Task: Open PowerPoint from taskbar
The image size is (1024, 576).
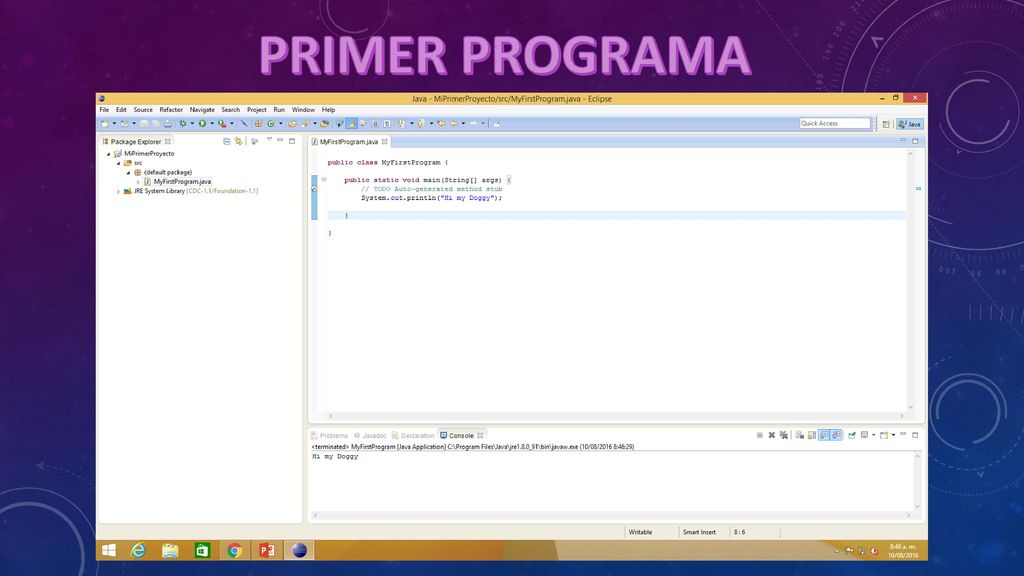Action: (266, 550)
